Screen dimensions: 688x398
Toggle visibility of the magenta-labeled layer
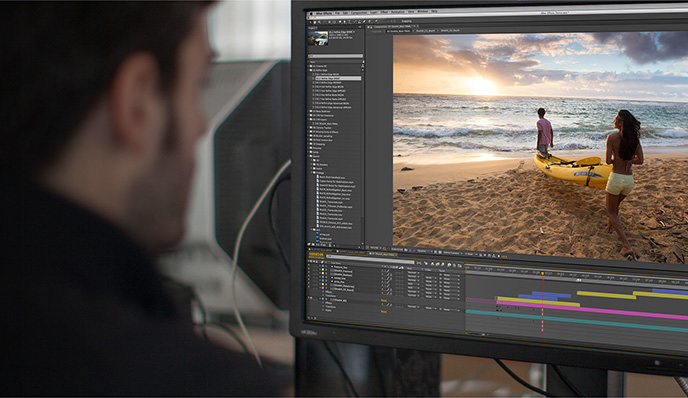click(x=308, y=287)
